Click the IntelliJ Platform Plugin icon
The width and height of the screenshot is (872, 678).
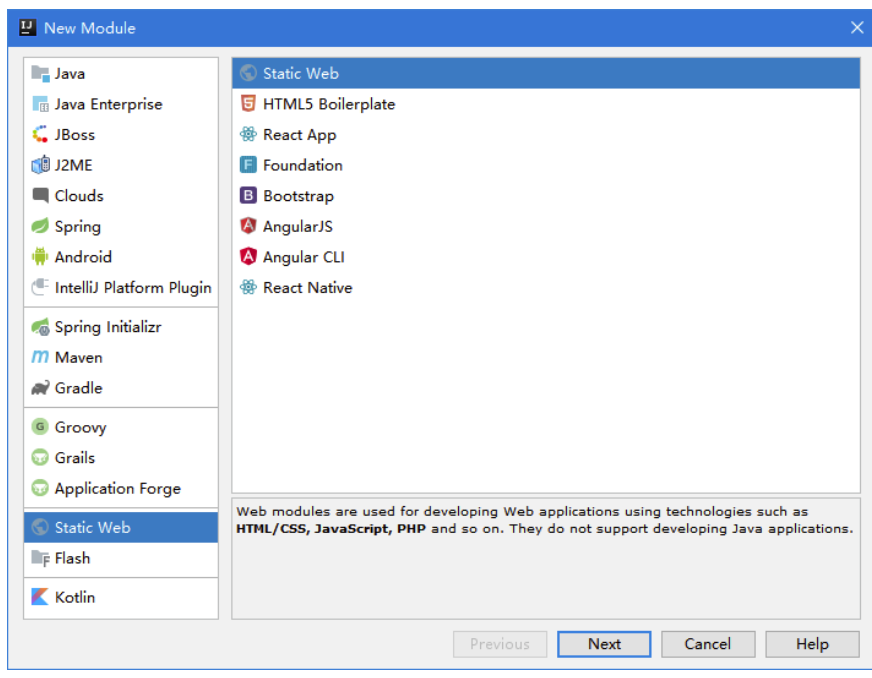(40, 288)
